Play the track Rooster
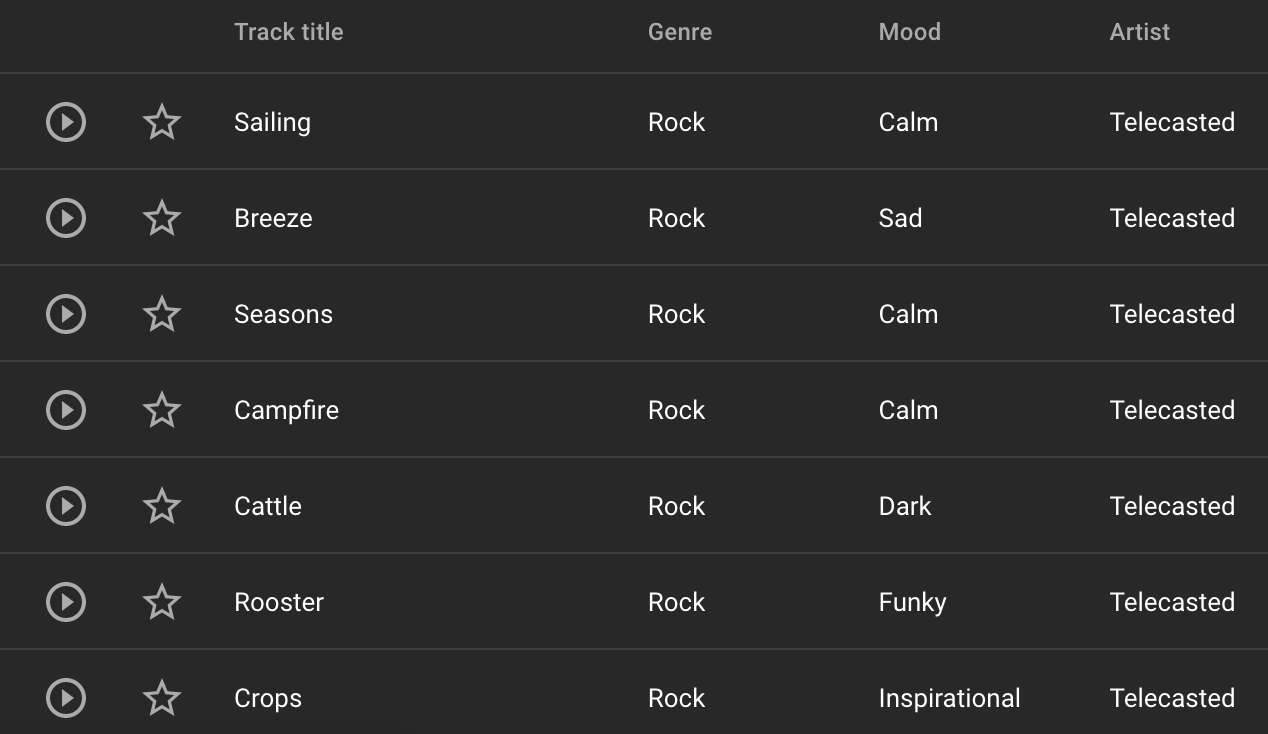Screen dimensions: 1268x734 click(x=65, y=601)
